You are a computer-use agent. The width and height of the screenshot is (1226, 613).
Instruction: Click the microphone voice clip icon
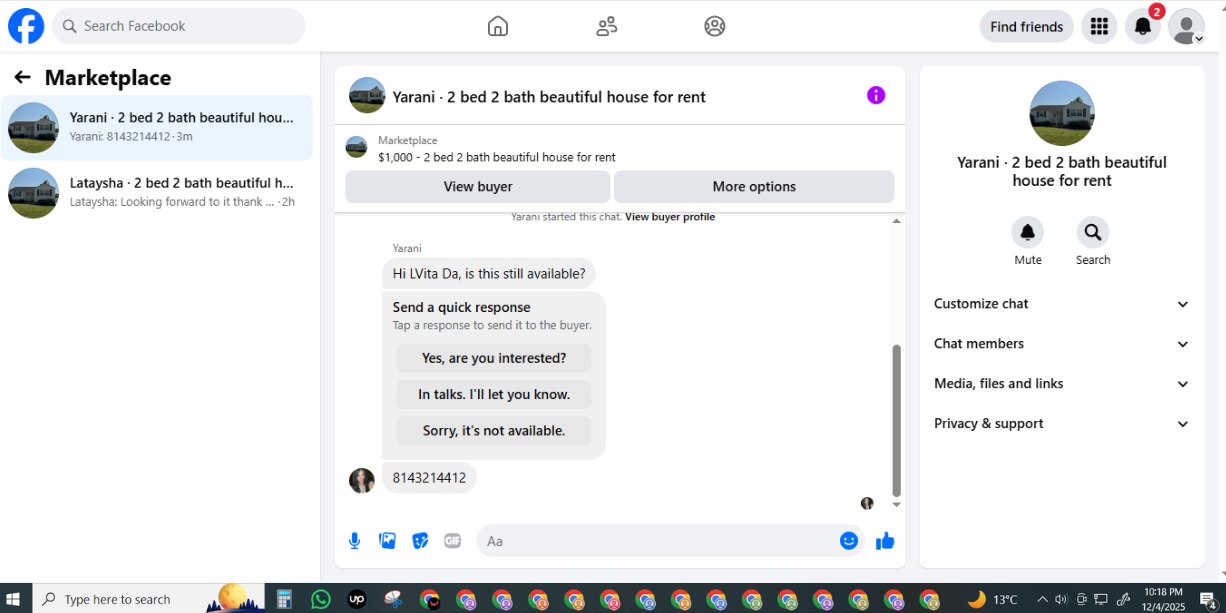click(x=354, y=541)
